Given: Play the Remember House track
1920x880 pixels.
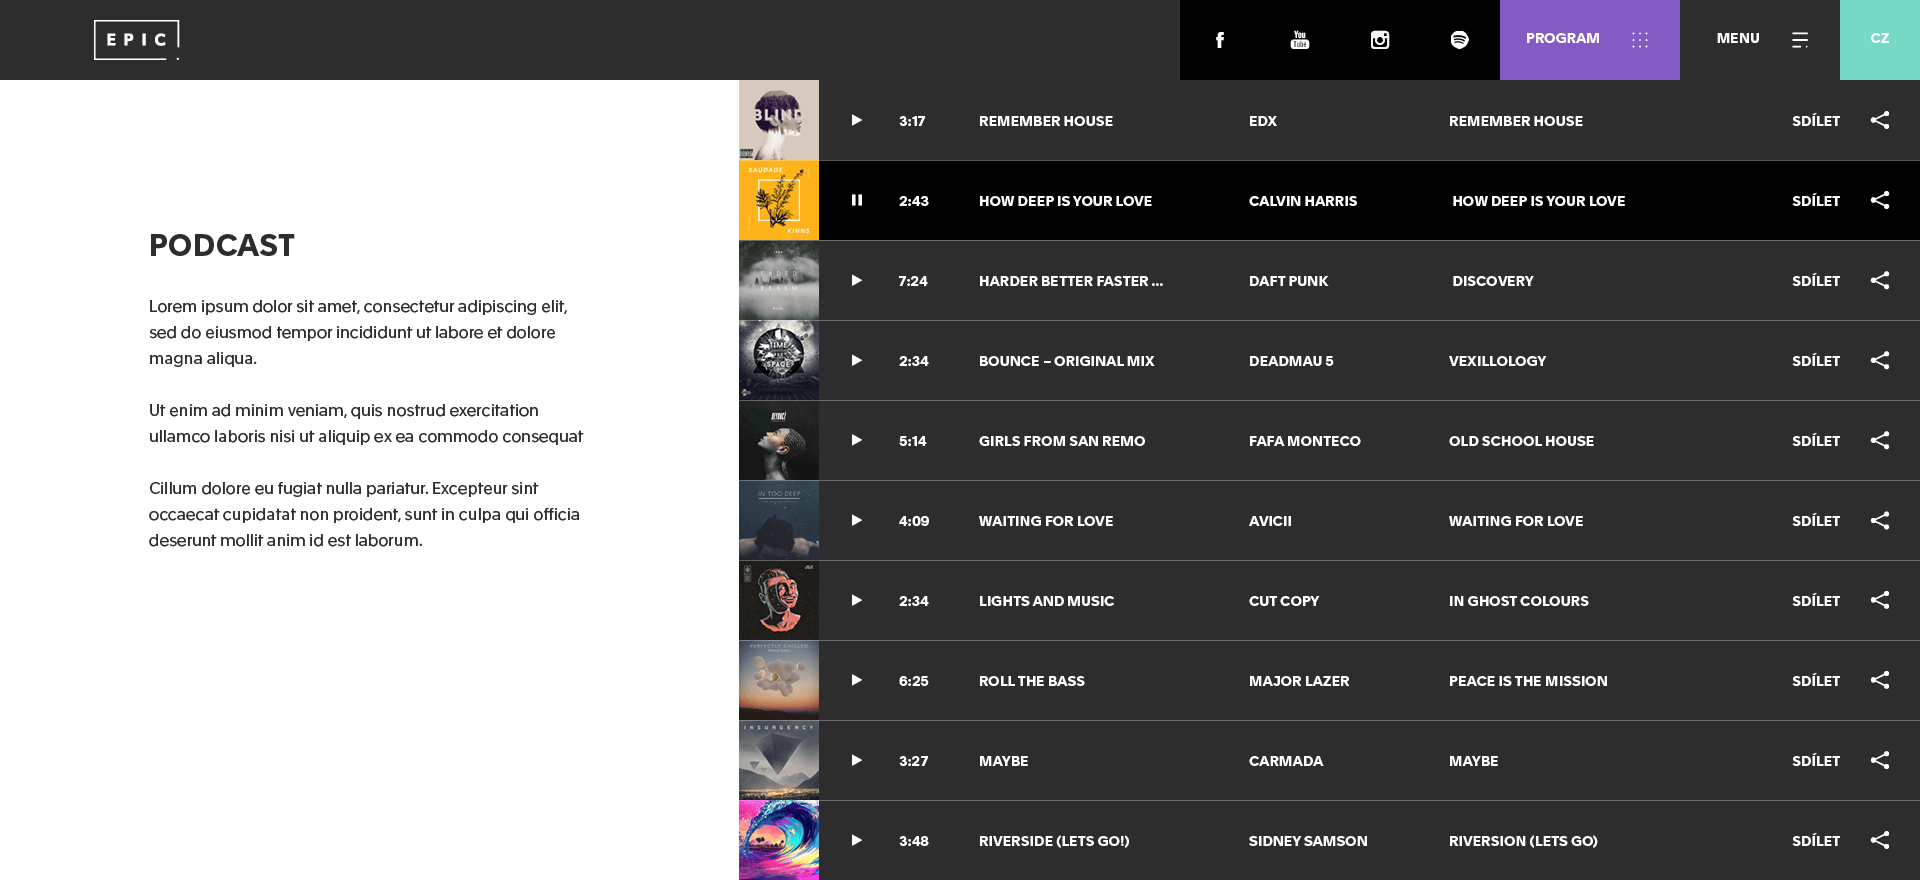Looking at the screenshot, I should [856, 120].
